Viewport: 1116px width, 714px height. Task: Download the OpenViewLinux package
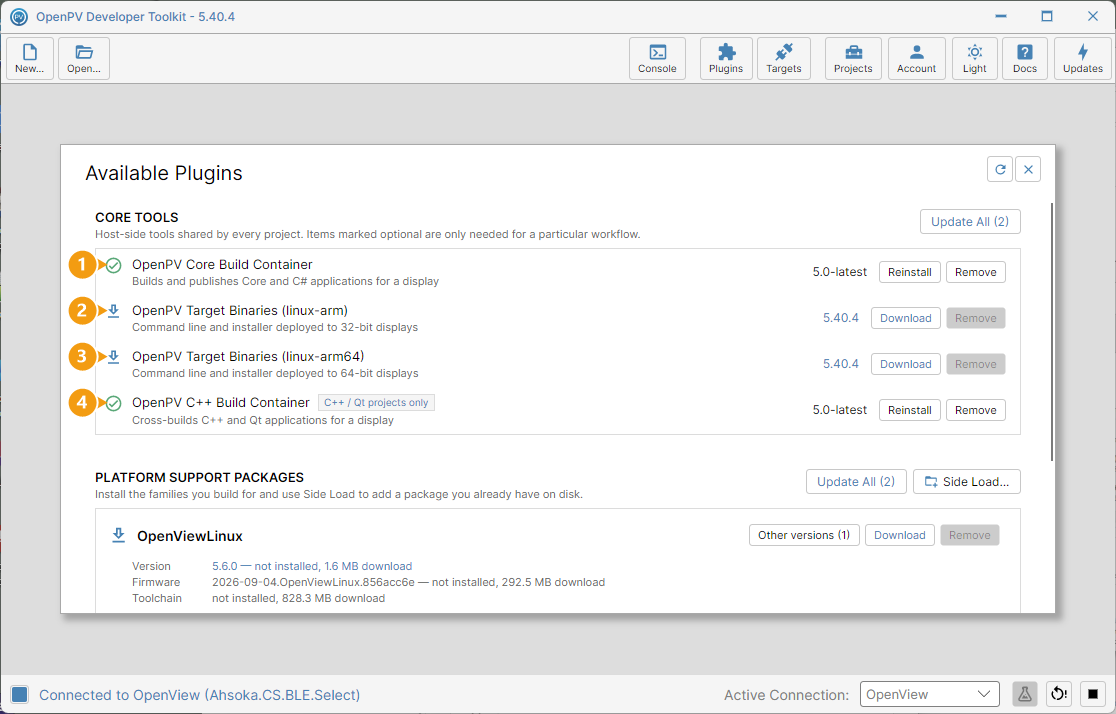(900, 535)
